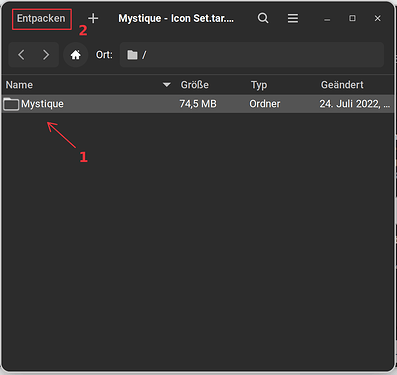The height and width of the screenshot is (375, 397).
Task: Click the 24. Juli 2022 date cell
Action: tap(354, 104)
